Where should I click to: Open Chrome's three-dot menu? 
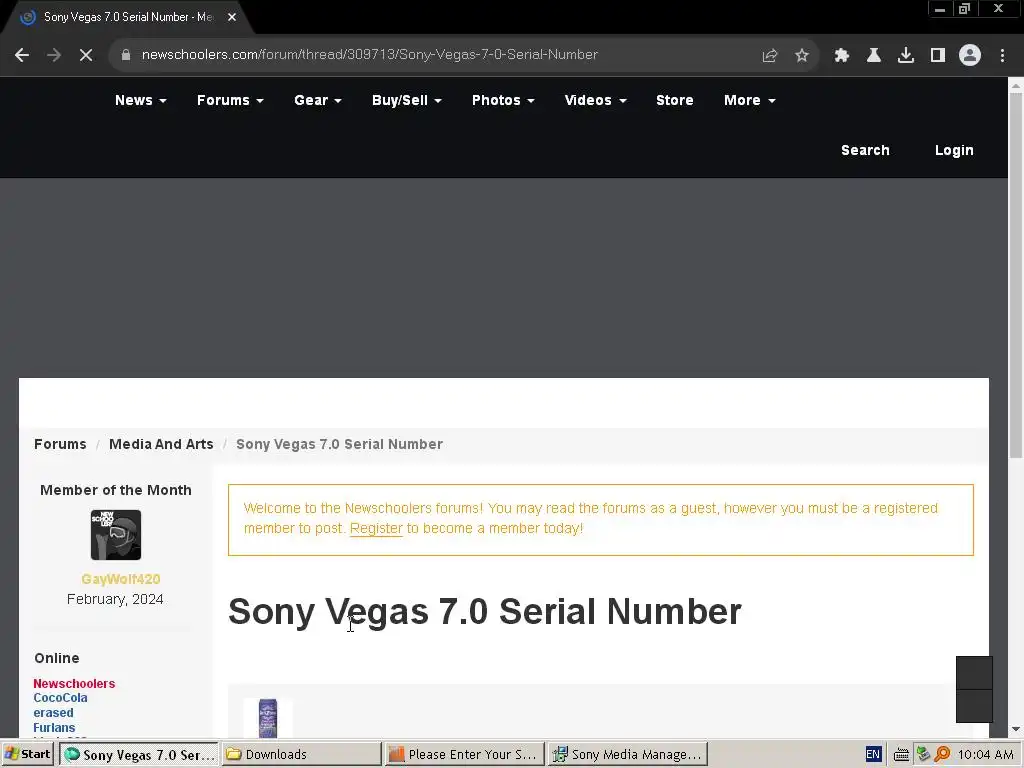(x=1002, y=56)
